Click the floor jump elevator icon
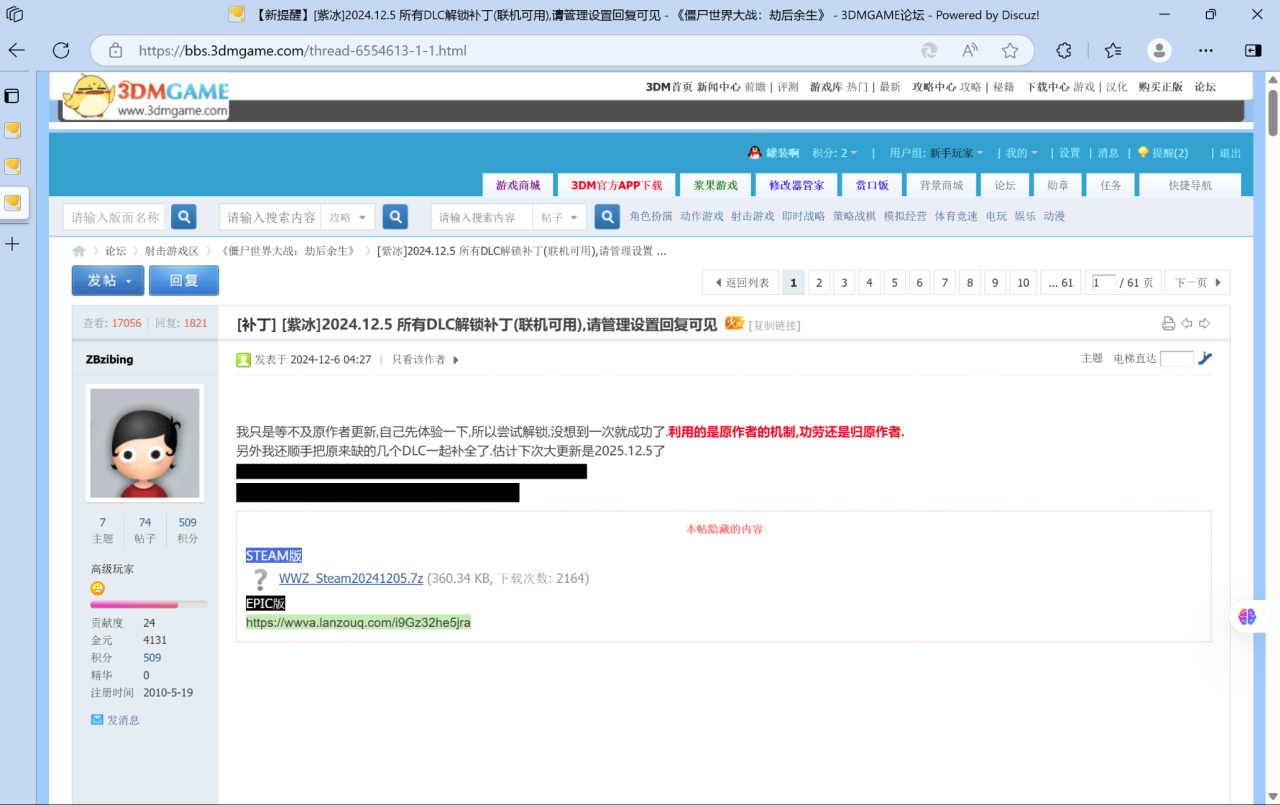Screen dimensions: 1280x805 click(1205, 358)
